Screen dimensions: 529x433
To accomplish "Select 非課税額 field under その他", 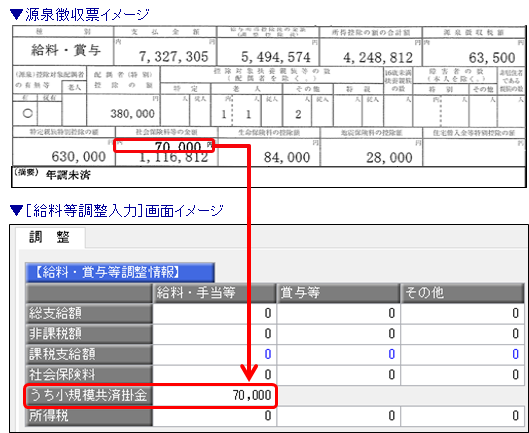I will (463, 334).
